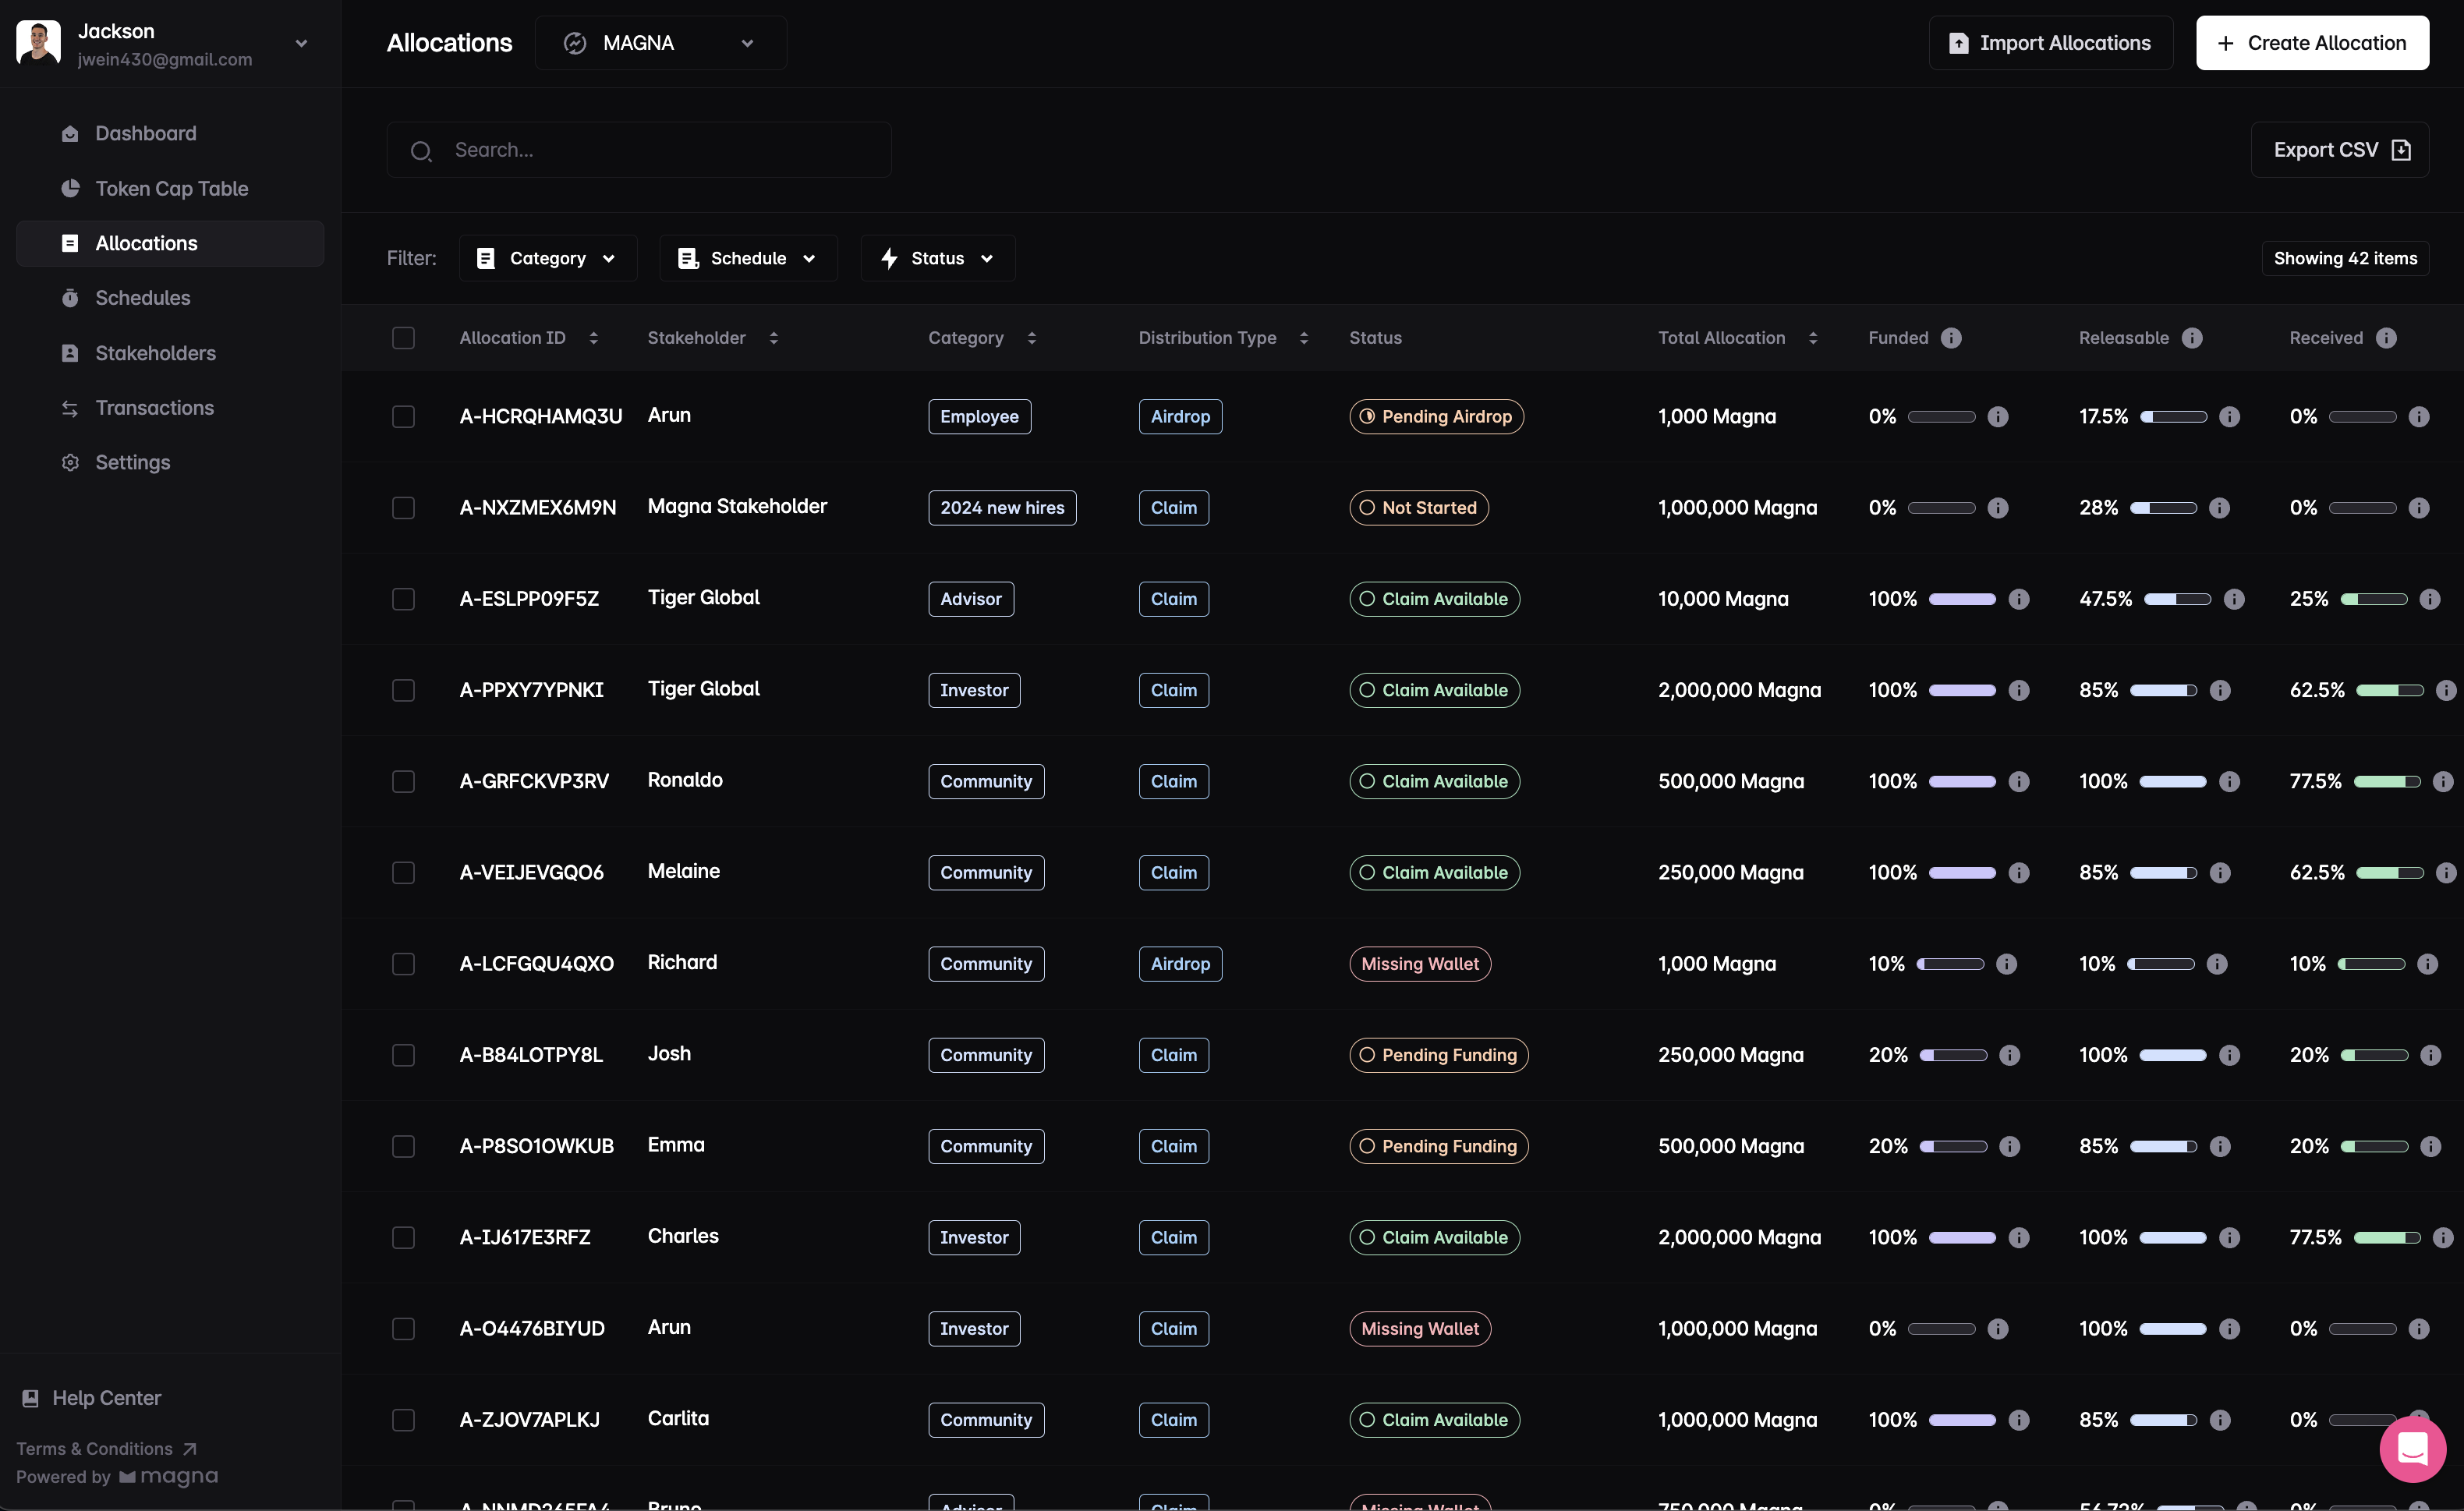Select the checkbox for Ronaldo's allocation
This screenshot has width=2464, height=1511.
[x=403, y=781]
